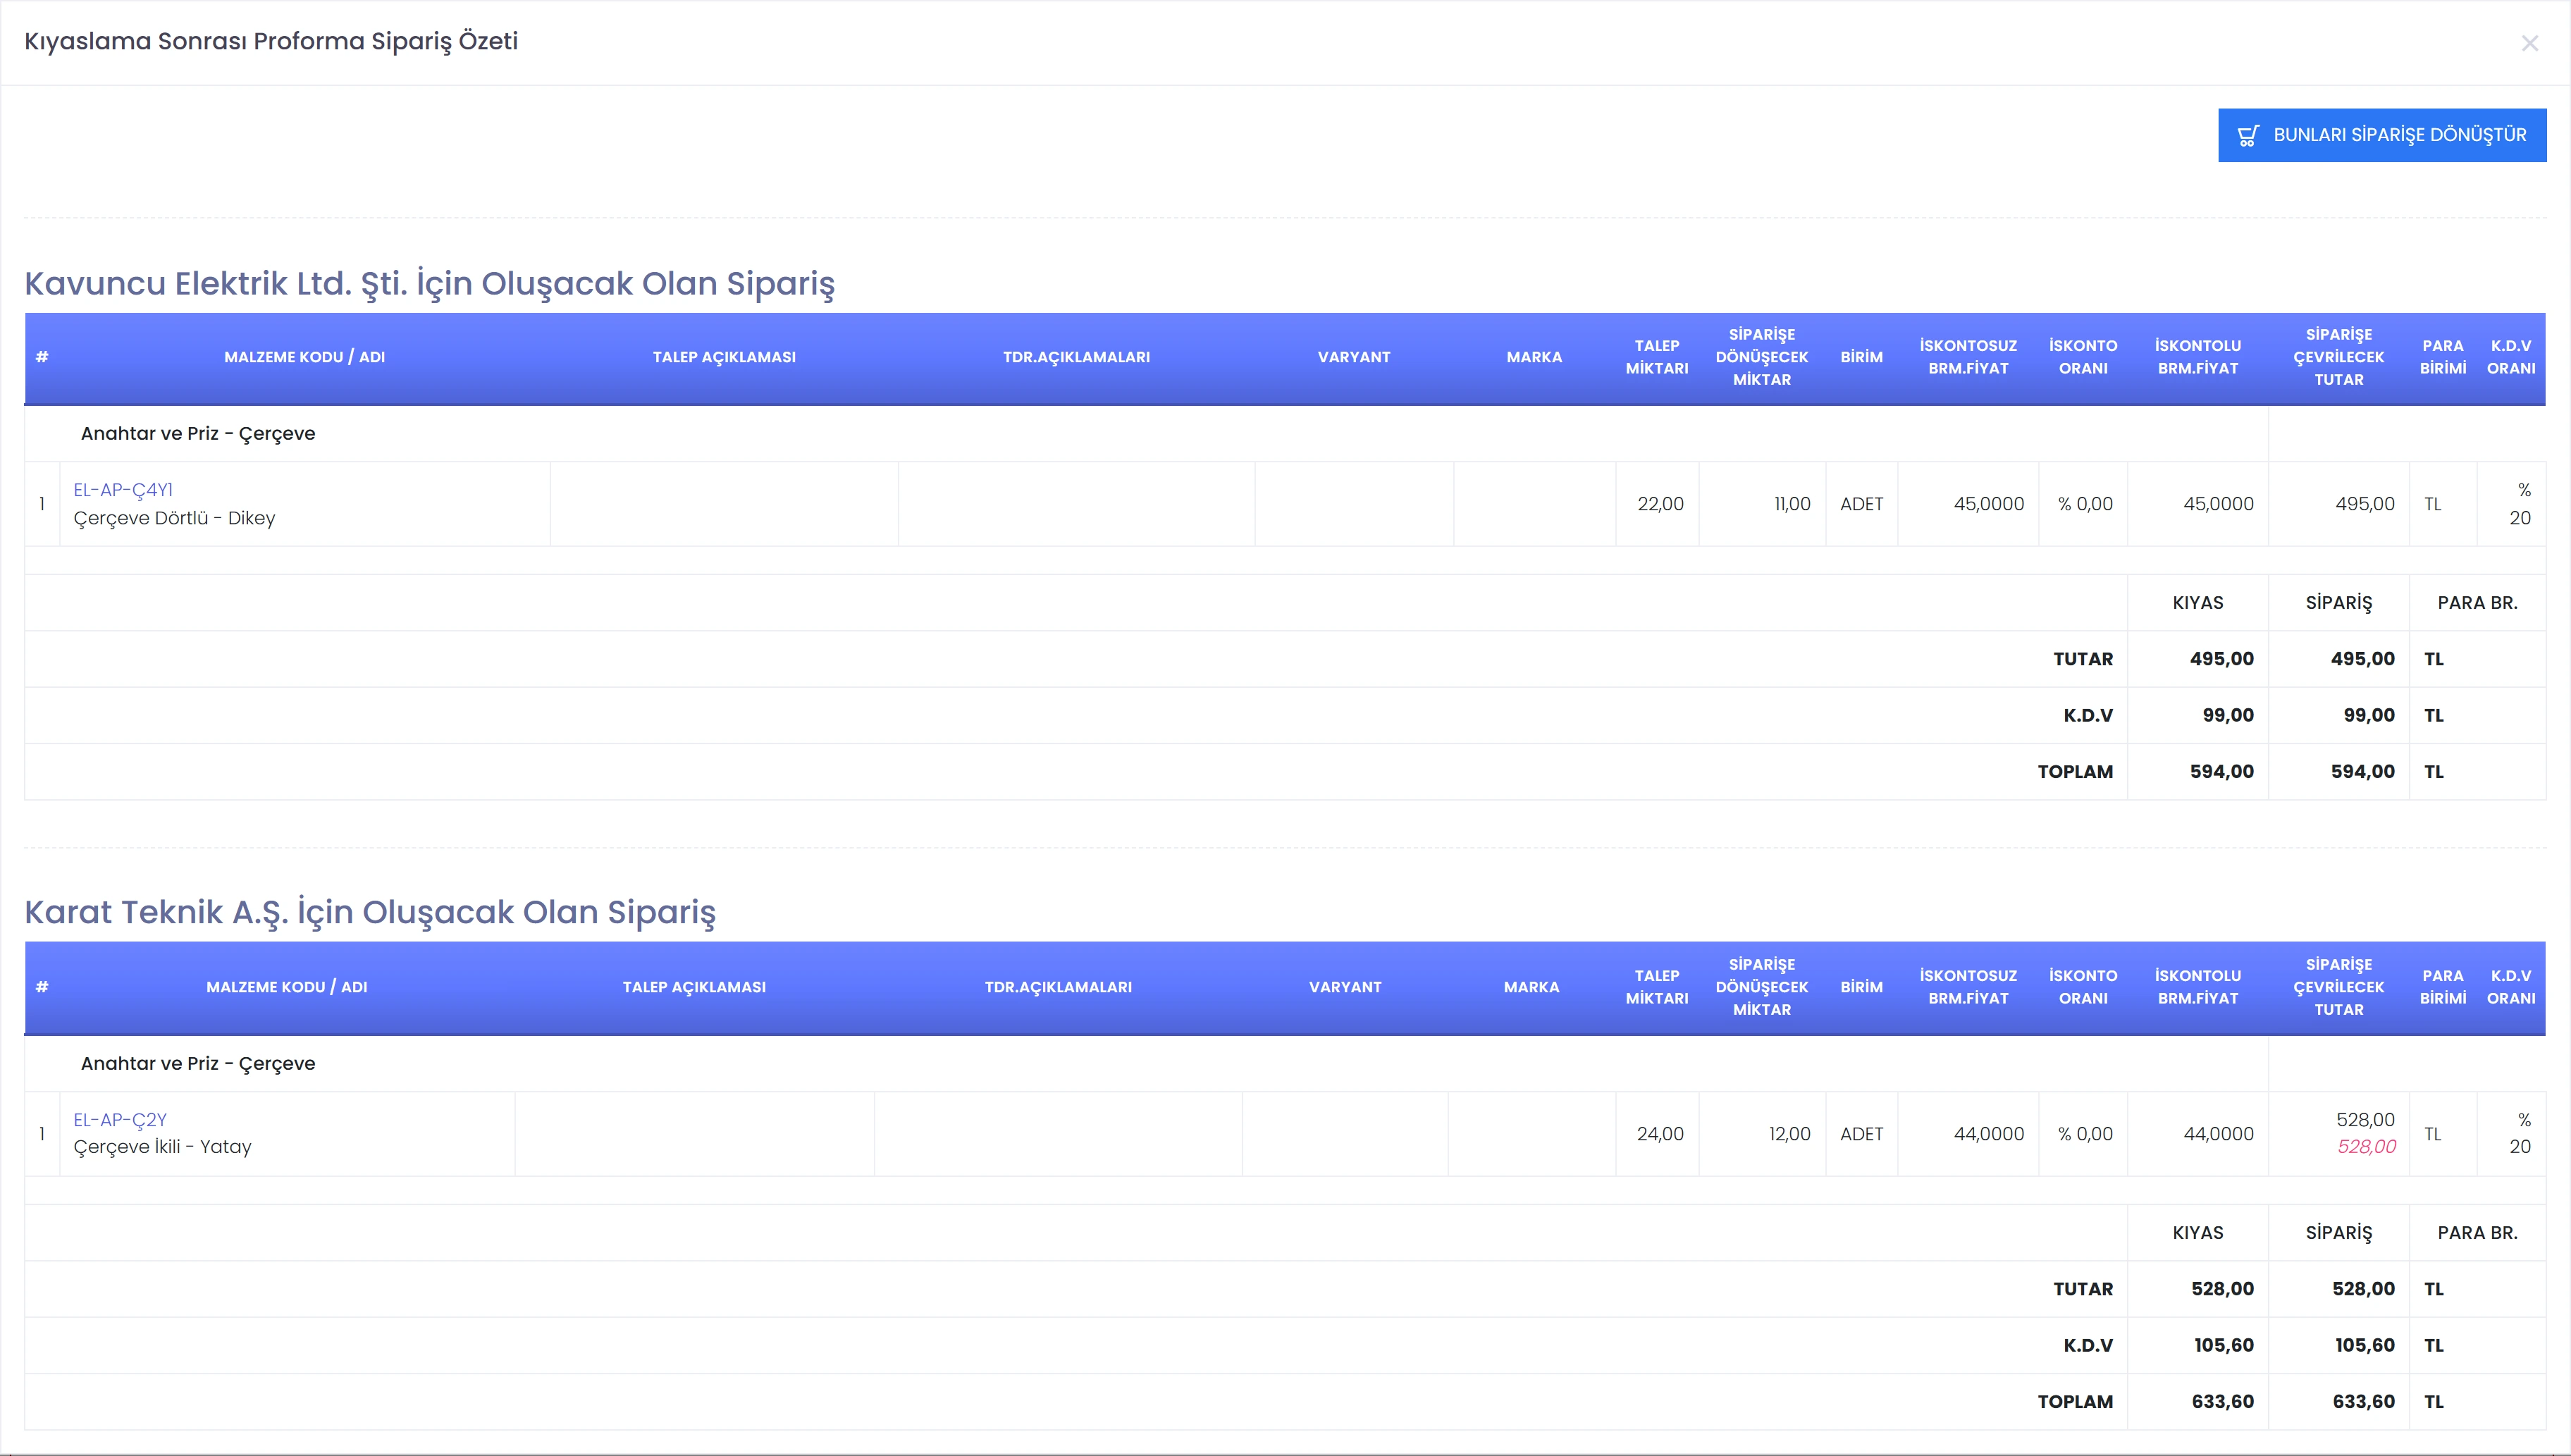The height and width of the screenshot is (1456, 2571).
Task: Click SİPARİŞ column label in Kavuncu totals
Action: click(x=2339, y=603)
